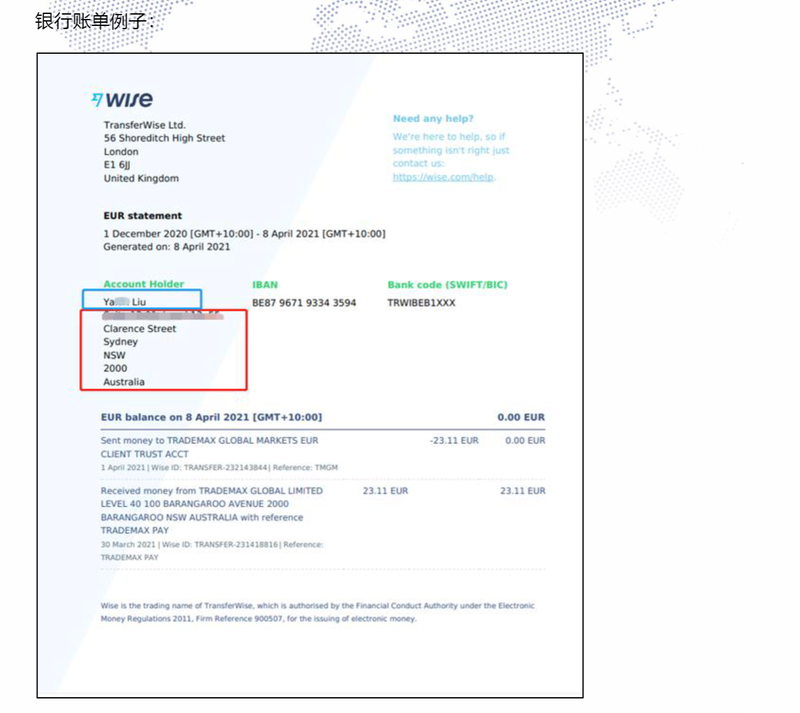This screenshot has height=713, width=800.
Task: Select the "London" address line
Action: point(121,152)
